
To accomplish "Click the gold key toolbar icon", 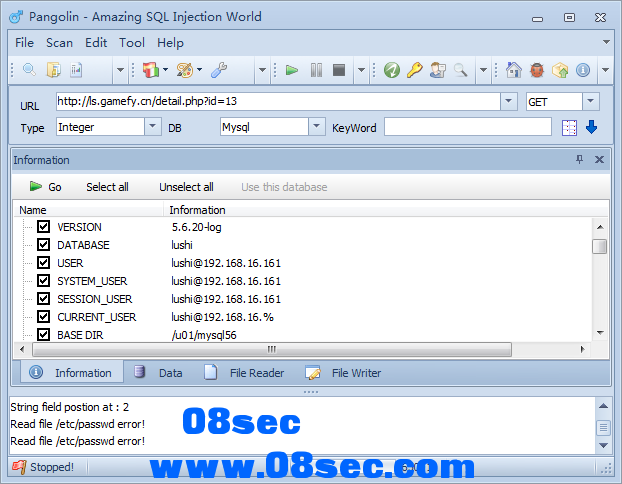I will (415, 70).
